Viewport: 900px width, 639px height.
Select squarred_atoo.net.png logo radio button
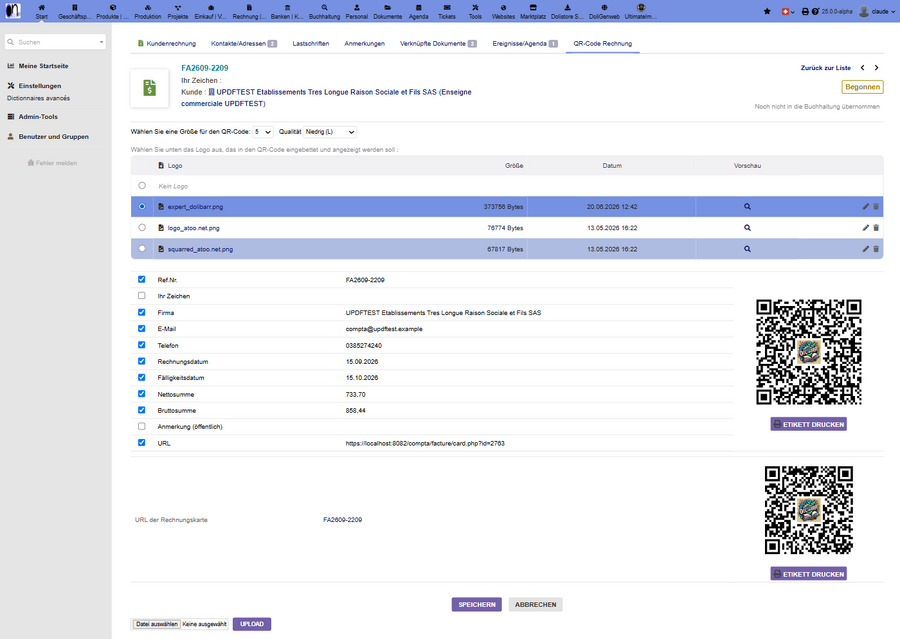pos(142,249)
